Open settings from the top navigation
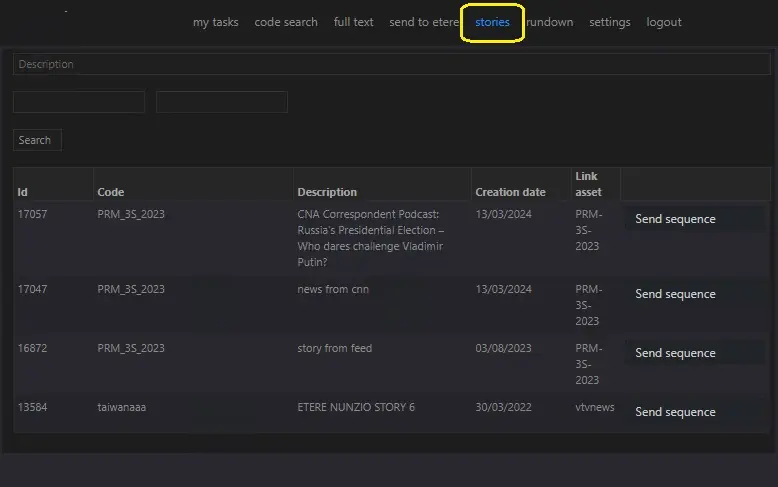Image resolution: width=778 pixels, height=487 pixels. point(609,22)
